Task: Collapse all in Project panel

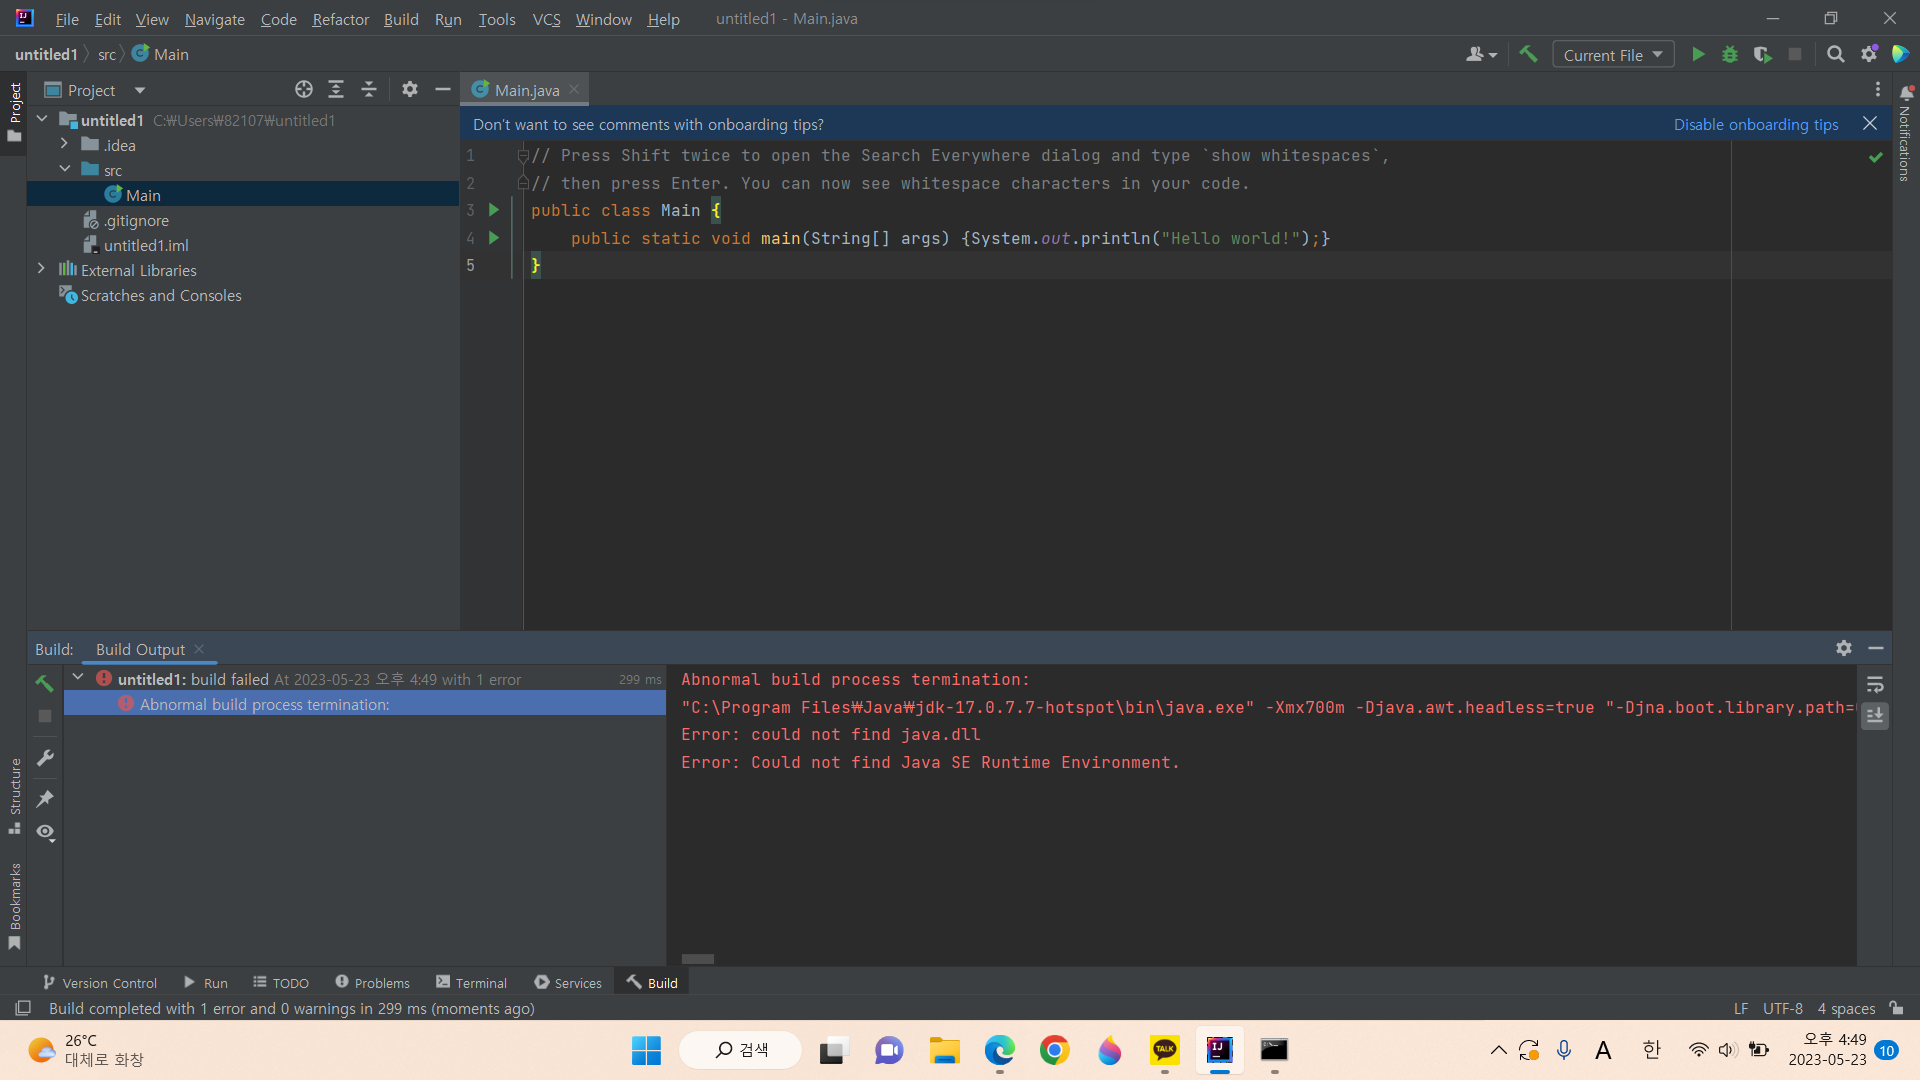Action: pos(369,89)
